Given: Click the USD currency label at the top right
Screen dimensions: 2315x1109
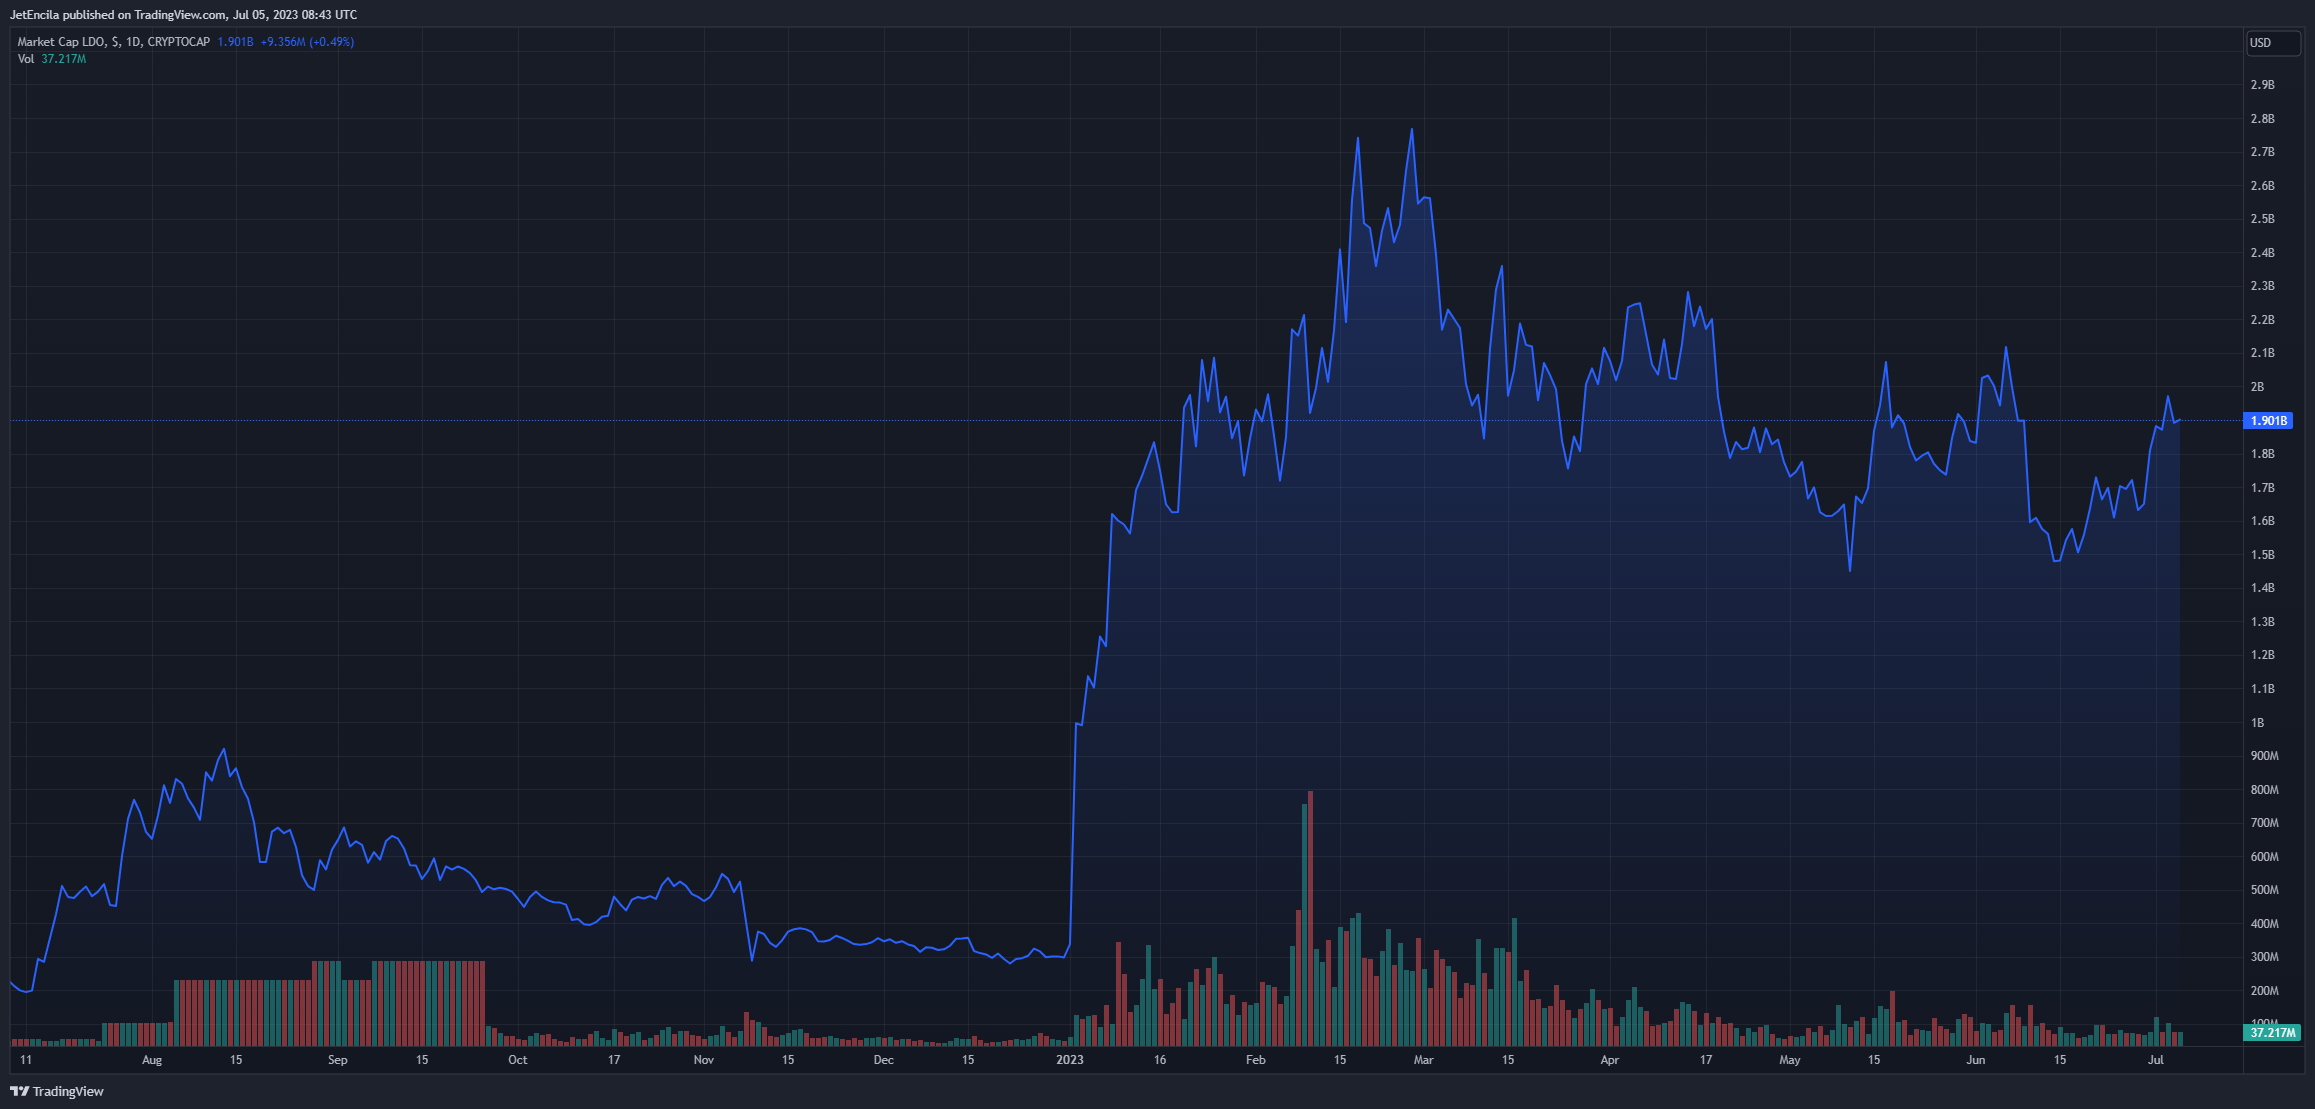Looking at the screenshot, I should 2260,42.
